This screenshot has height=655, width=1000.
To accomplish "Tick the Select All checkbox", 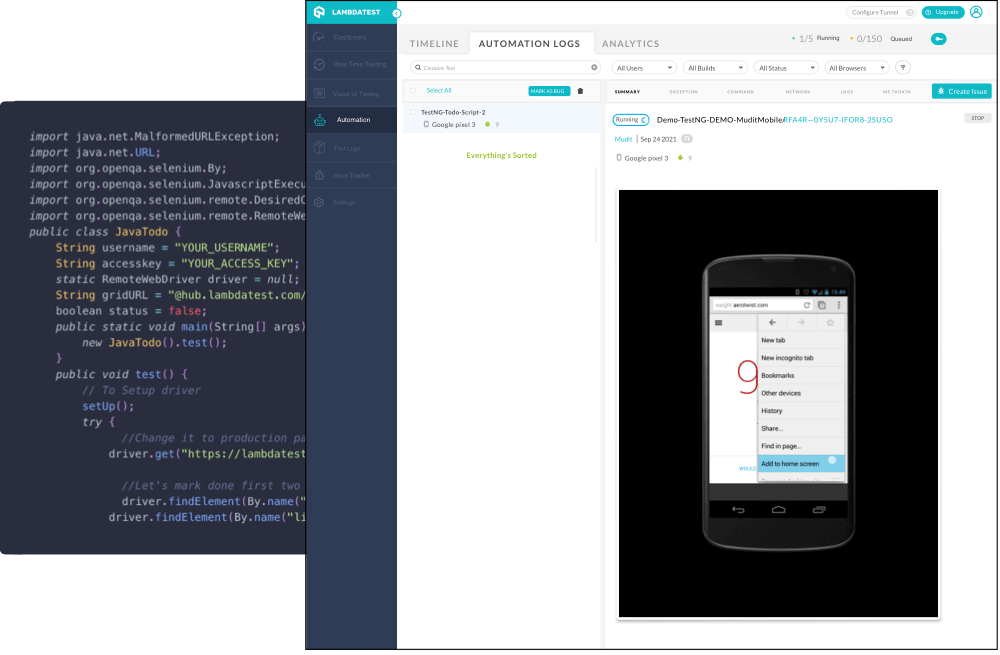I will click(x=413, y=91).
